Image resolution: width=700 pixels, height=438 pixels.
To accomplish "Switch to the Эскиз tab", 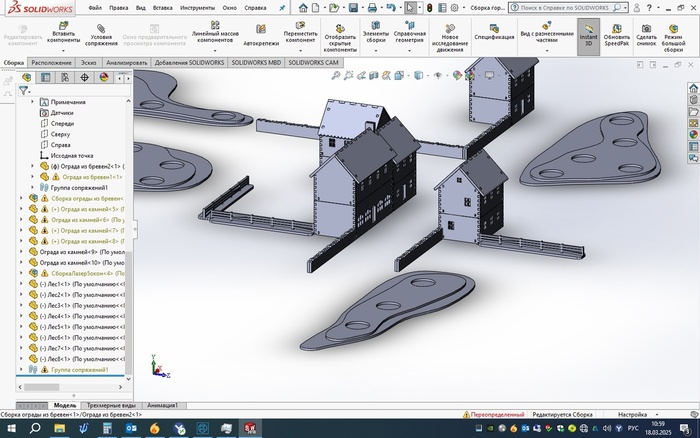I will coord(89,62).
